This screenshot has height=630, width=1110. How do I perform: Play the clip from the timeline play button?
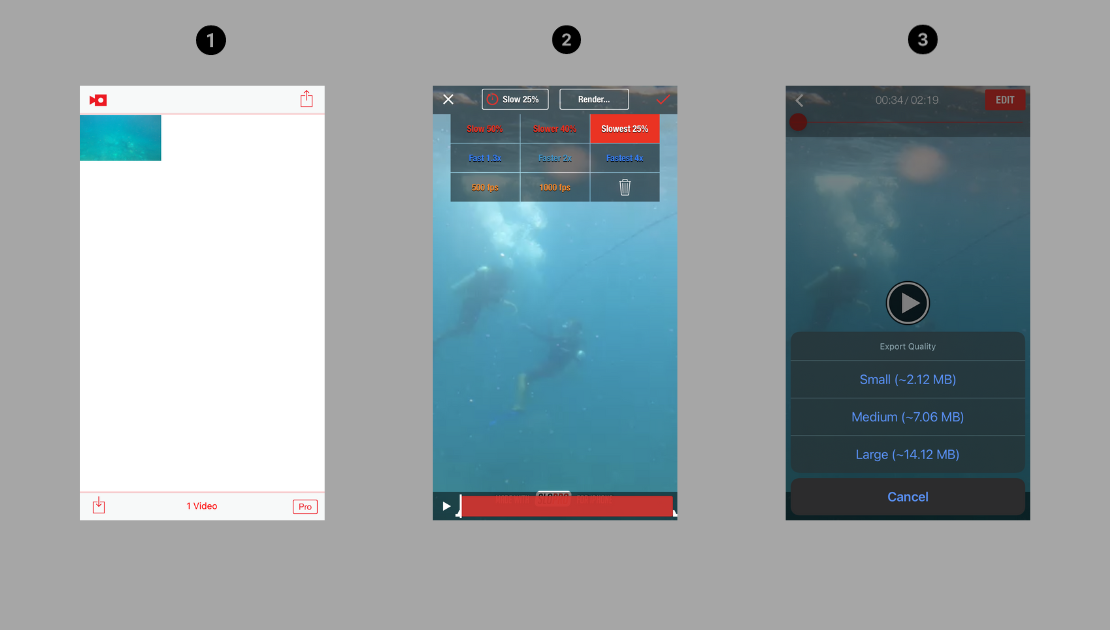pyautogui.click(x=446, y=506)
